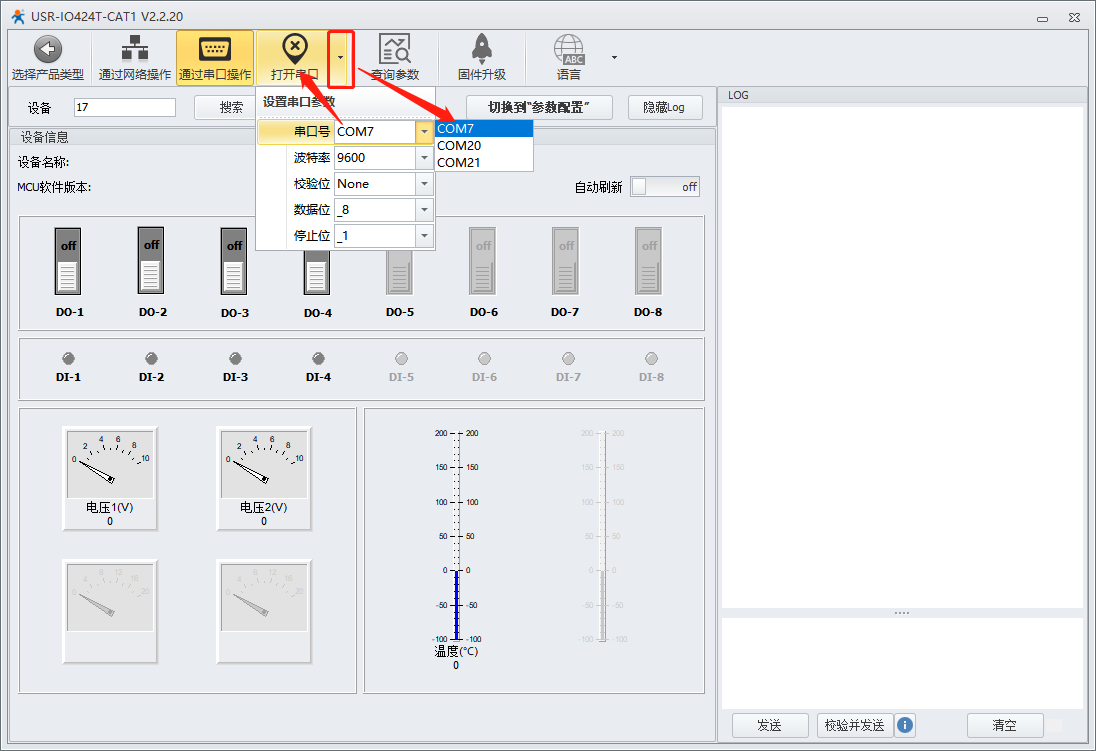Click the 电压1(V) voltage gauge
1096x751 pixels.
pyautogui.click(x=110, y=478)
